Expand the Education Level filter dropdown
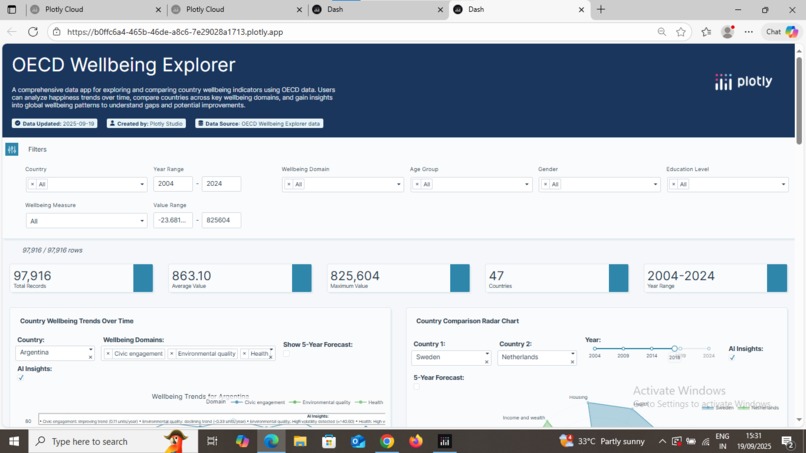The height and width of the screenshot is (453, 806). [783, 184]
